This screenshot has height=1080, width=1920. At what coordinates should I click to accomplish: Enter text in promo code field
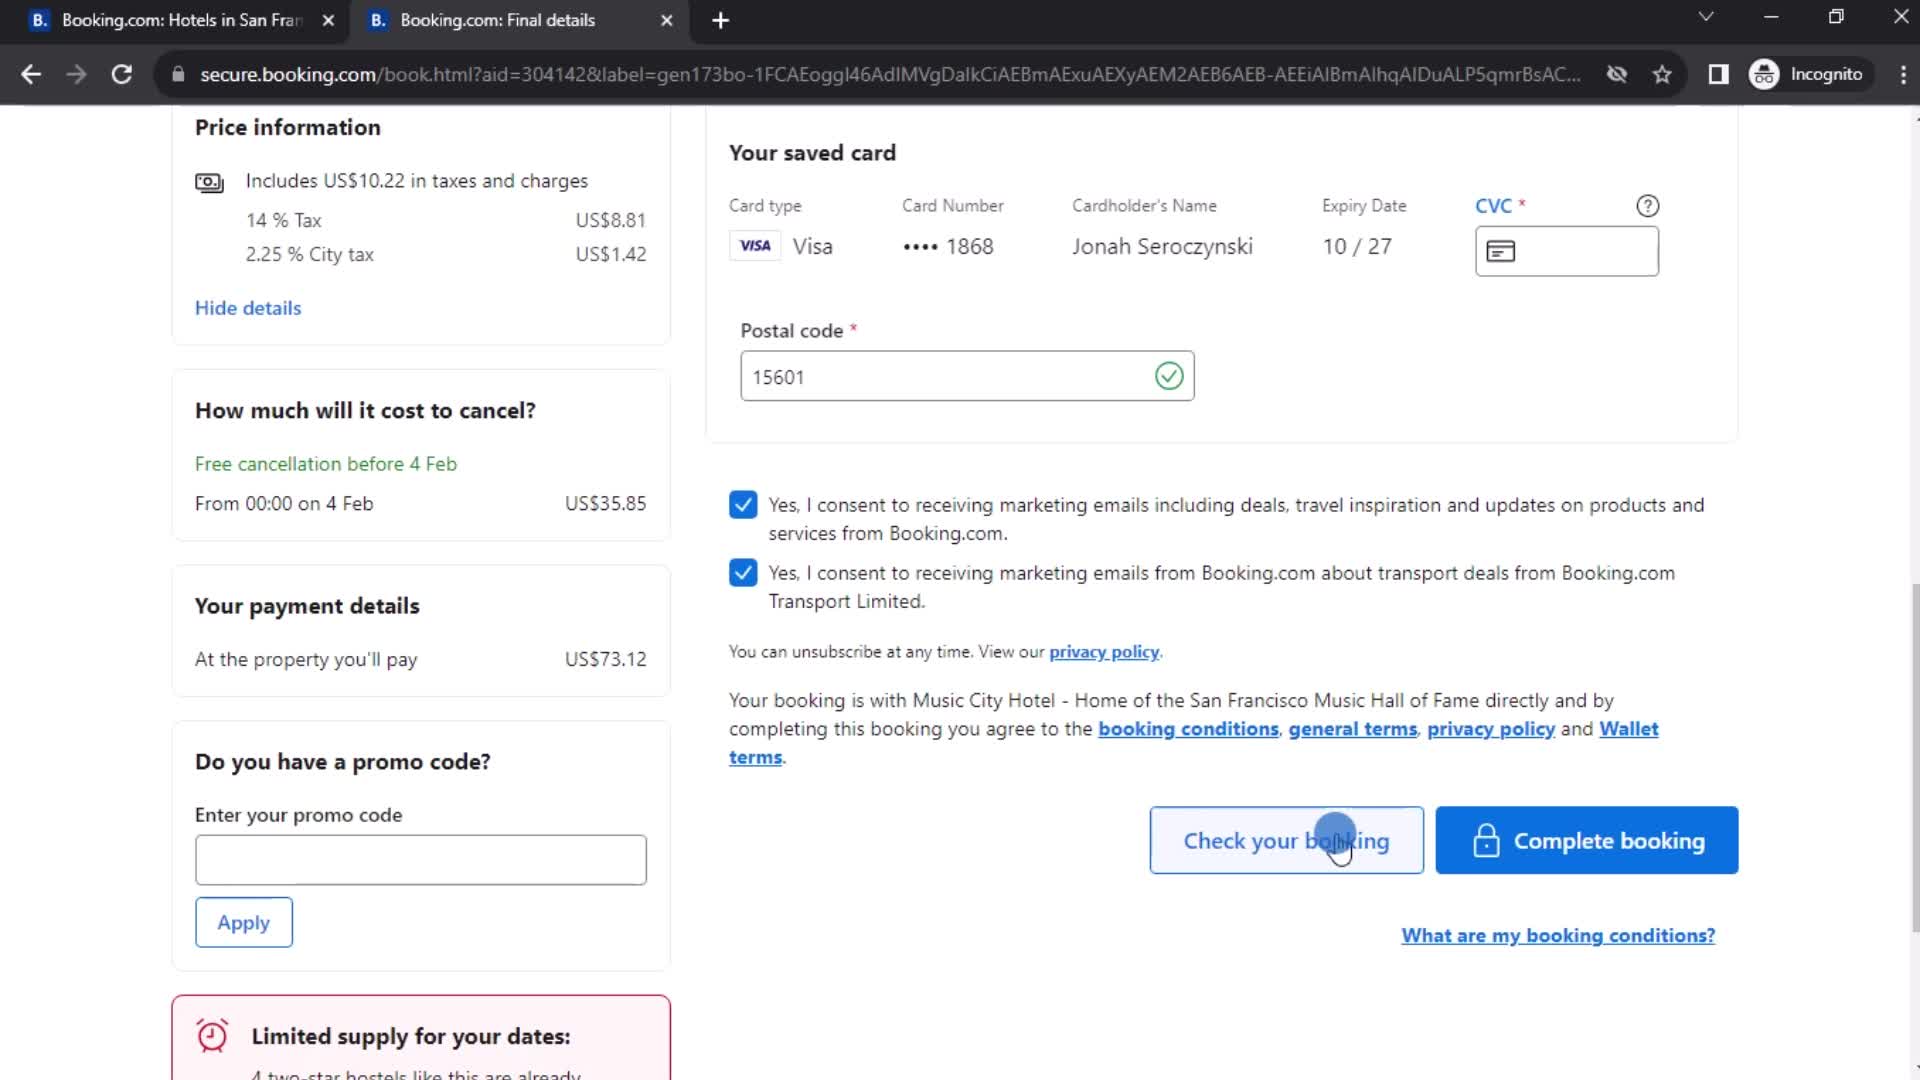tap(421, 860)
